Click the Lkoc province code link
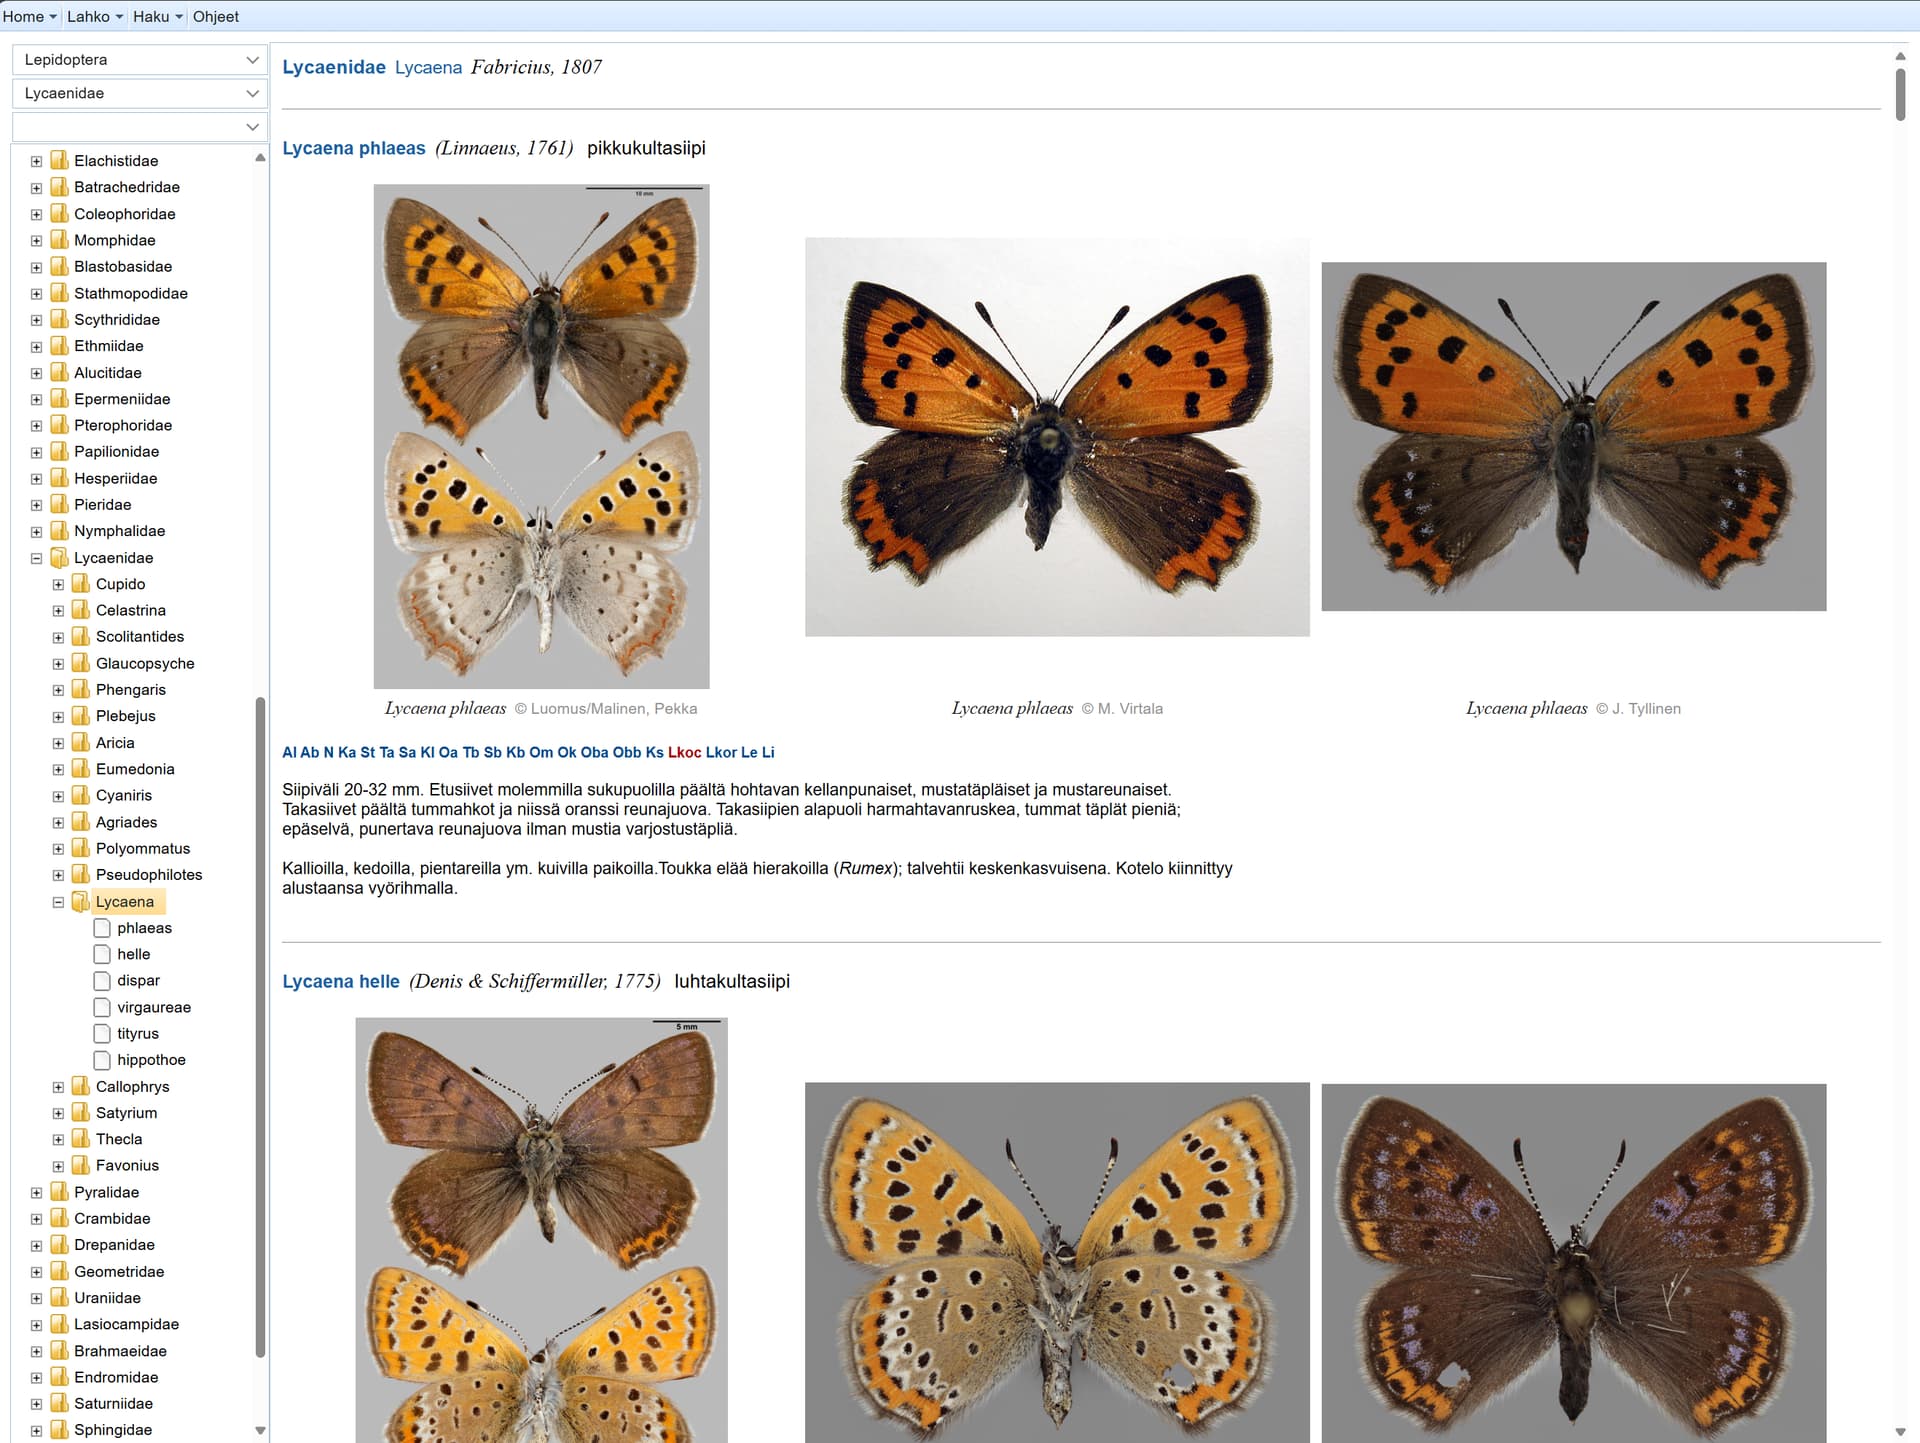 pyautogui.click(x=685, y=753)
